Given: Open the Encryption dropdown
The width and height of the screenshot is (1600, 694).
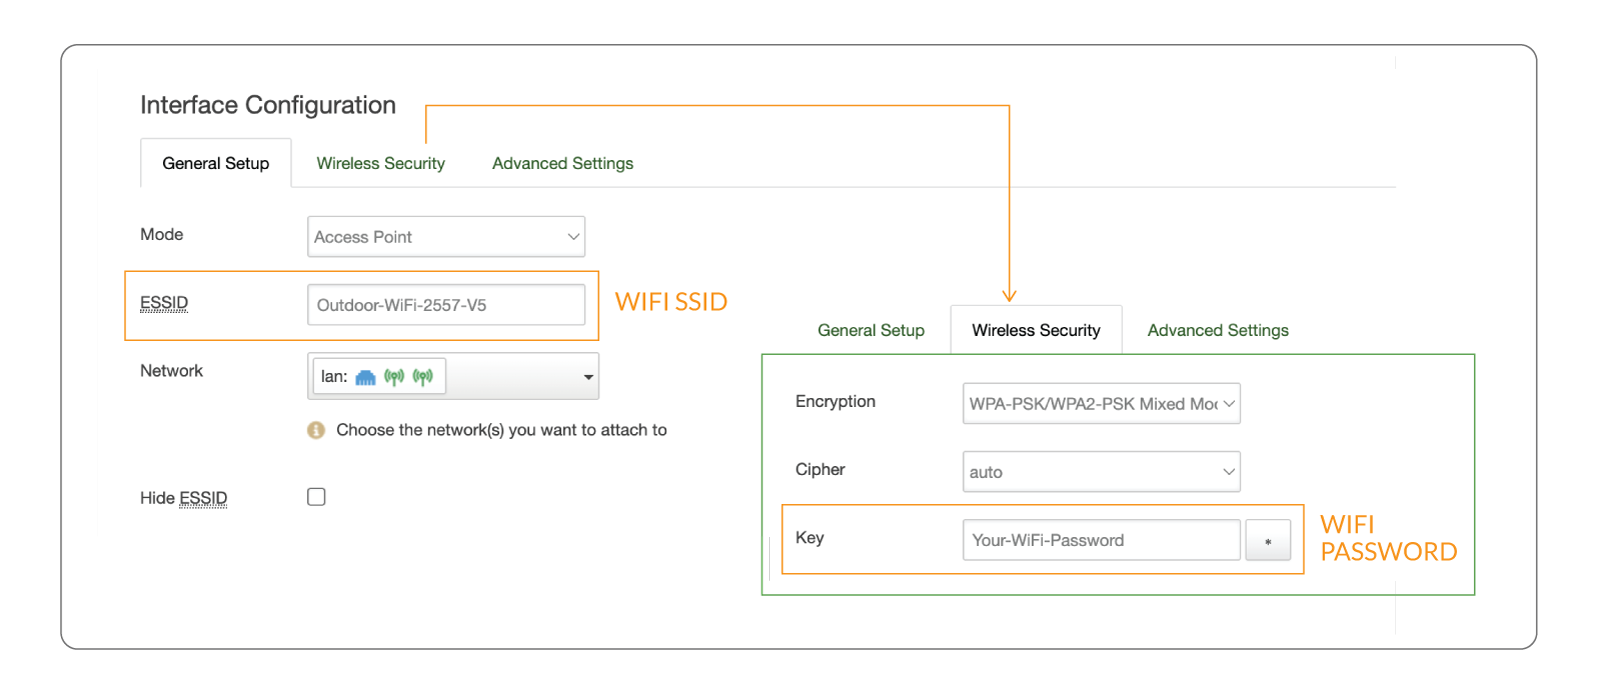Looking at the screenshot, I should coord(1101,404).
